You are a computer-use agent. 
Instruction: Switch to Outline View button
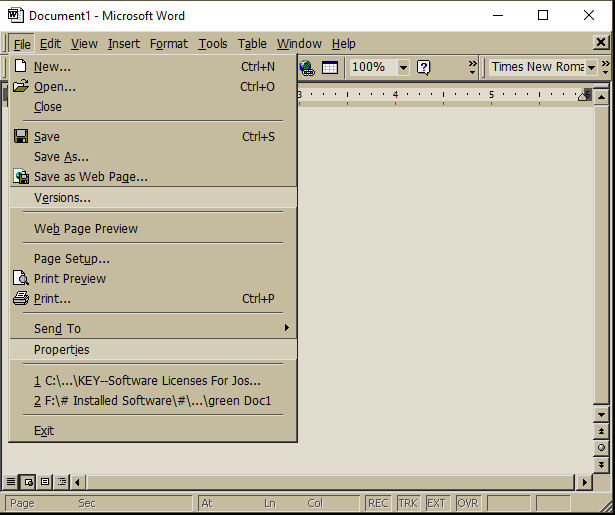[62, 482]
